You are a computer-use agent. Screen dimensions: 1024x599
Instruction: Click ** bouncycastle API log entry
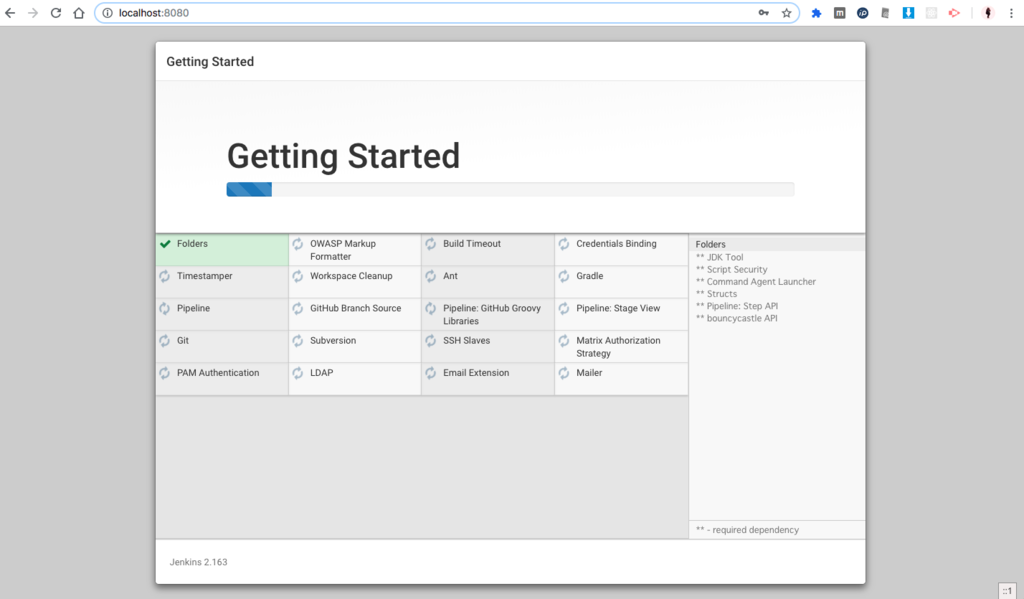pos(737,319)
